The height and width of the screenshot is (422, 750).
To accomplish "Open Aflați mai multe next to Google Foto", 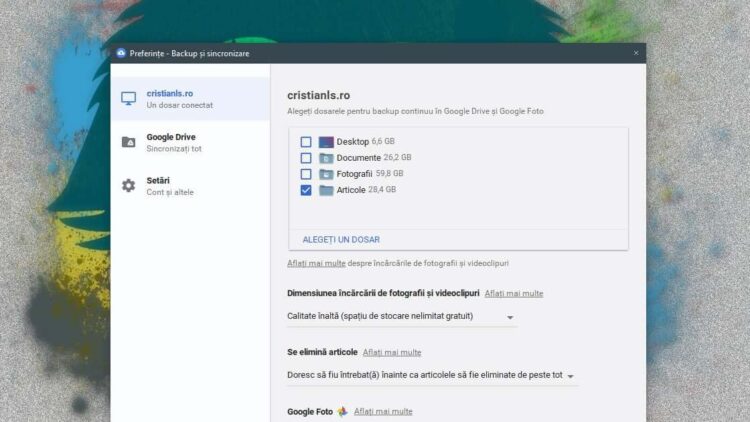I will (x=383, y=411).
